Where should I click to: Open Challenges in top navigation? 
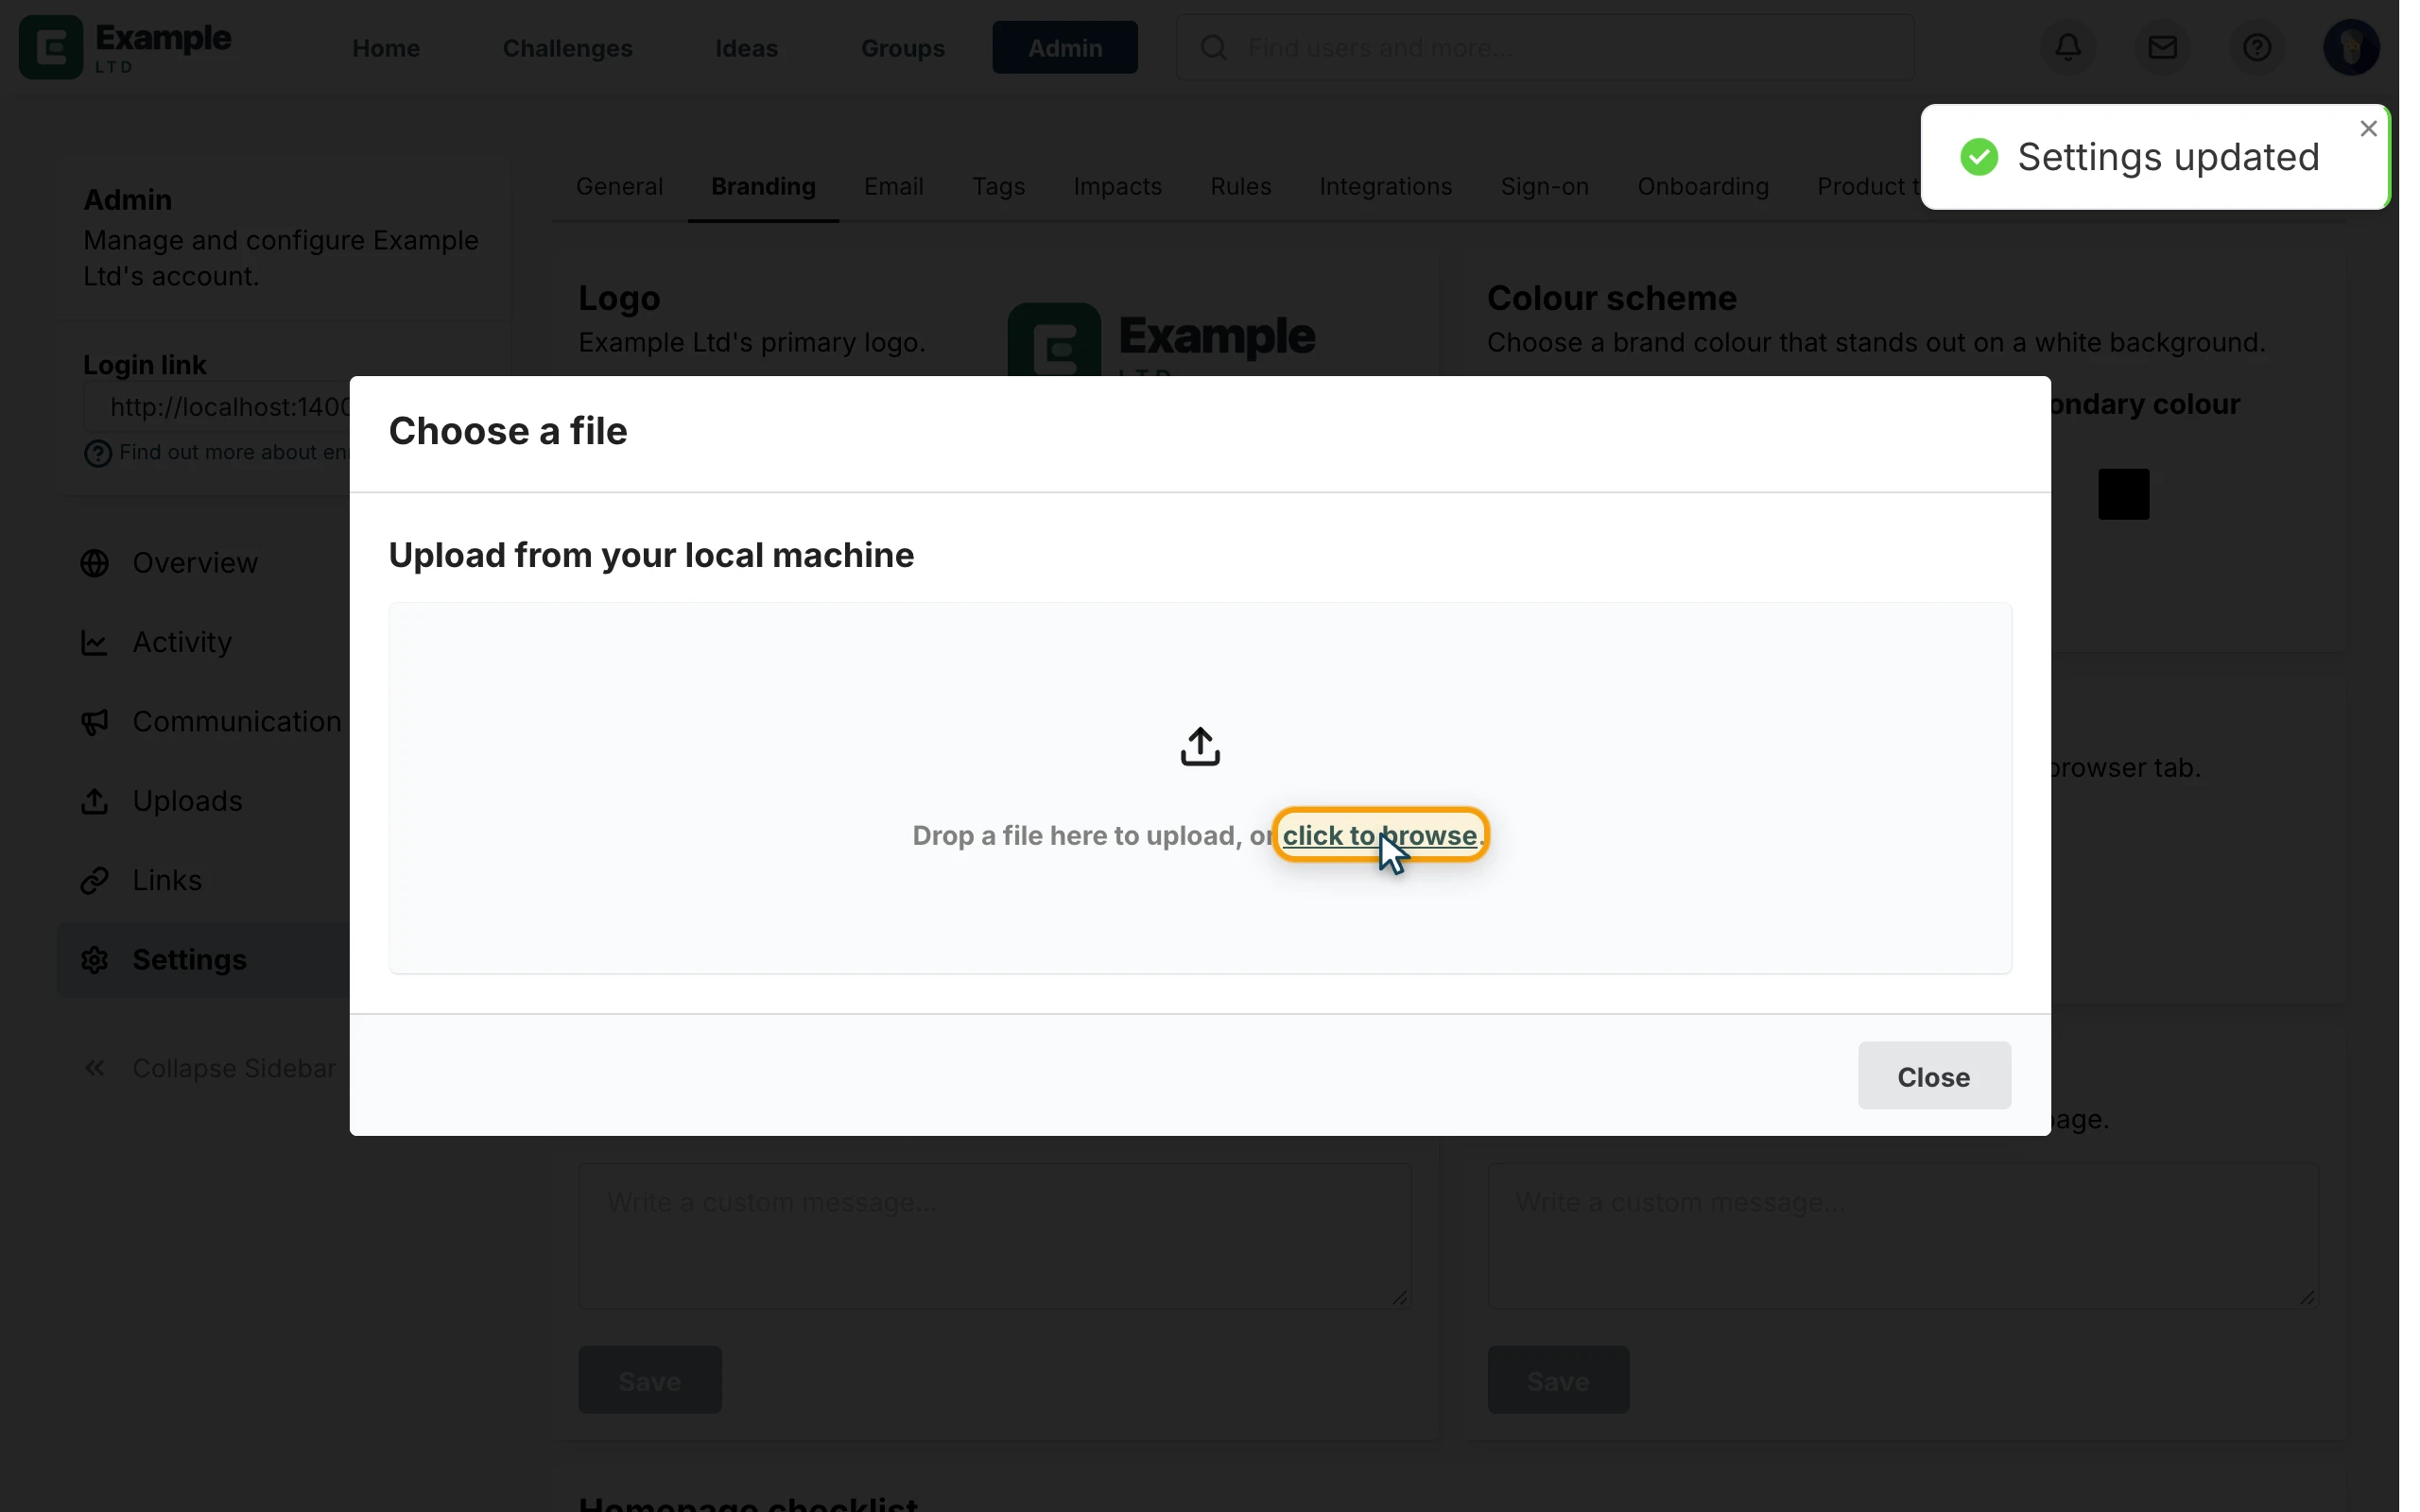(567, 48)
